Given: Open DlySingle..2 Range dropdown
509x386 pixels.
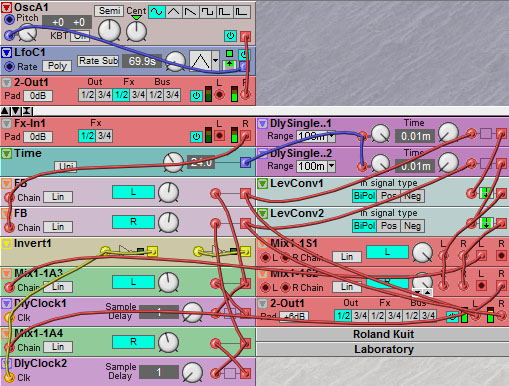Looking at the screenshot, I should tap(331, 166).
